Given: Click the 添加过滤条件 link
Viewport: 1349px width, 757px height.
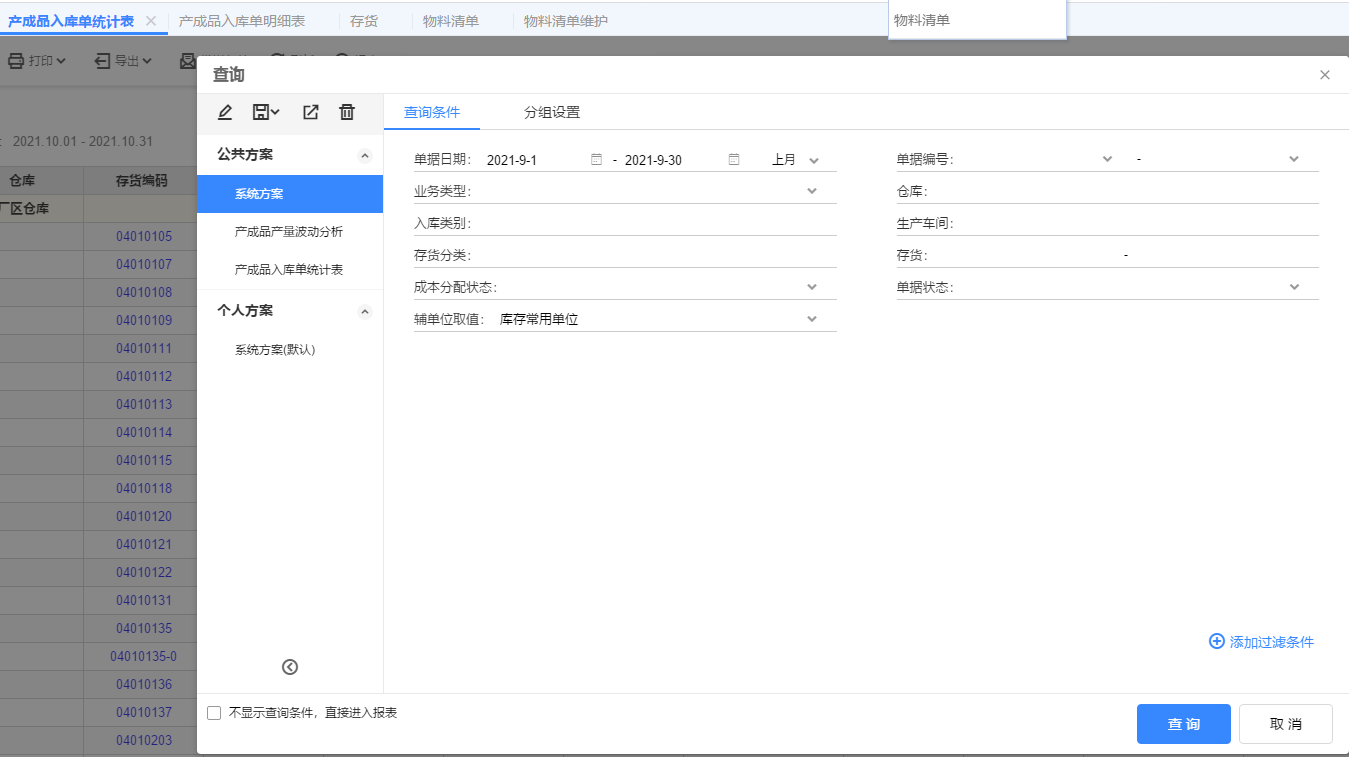Looking at the screenshot, I should [x=1272, y=642].
